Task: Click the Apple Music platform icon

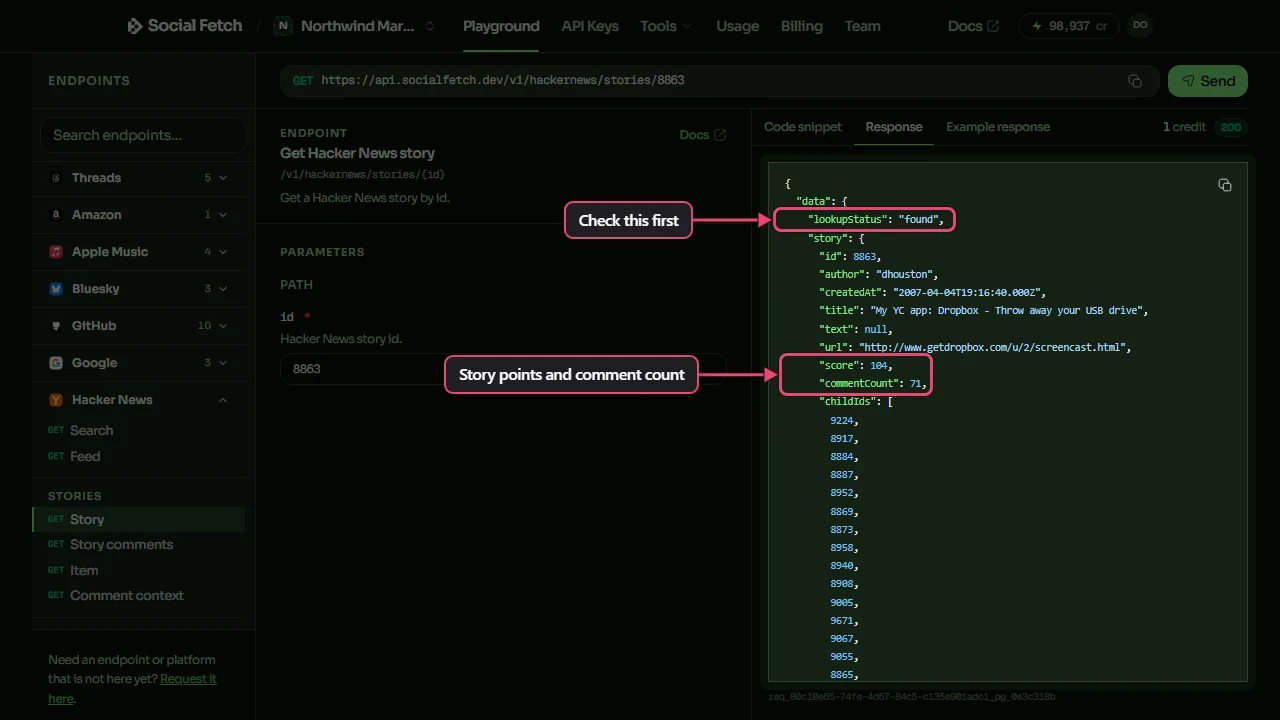Action: (56, 252)
